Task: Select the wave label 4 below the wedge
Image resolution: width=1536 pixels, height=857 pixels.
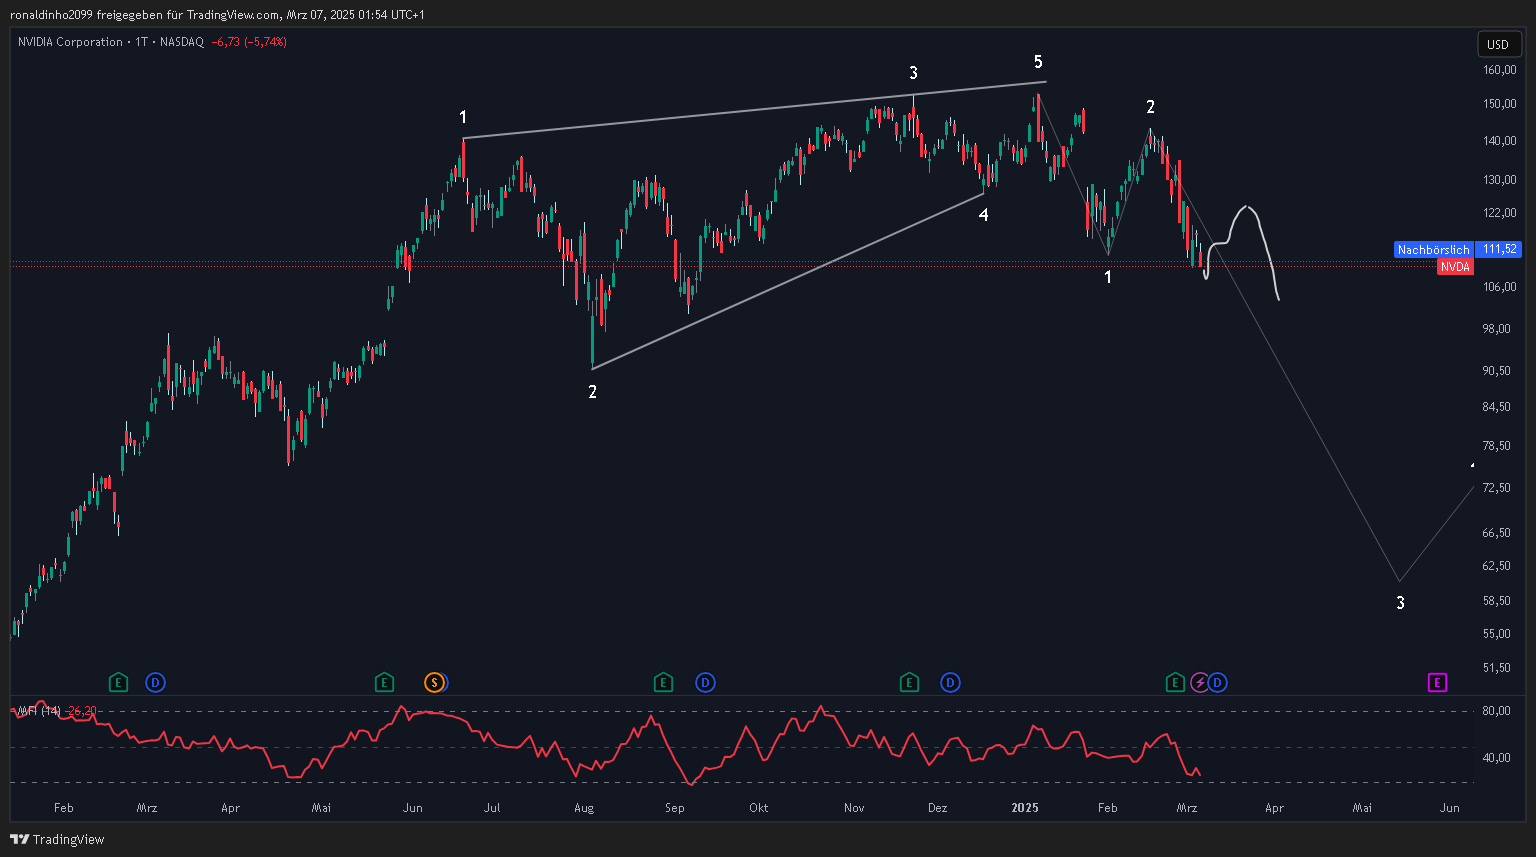Action: 984,215
